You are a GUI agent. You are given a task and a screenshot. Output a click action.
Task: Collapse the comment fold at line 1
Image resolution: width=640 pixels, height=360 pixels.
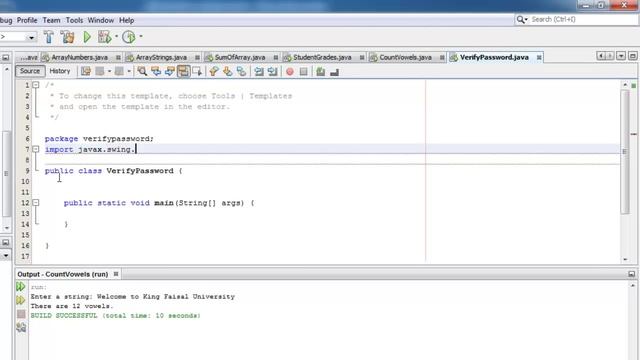pos(36,85)
